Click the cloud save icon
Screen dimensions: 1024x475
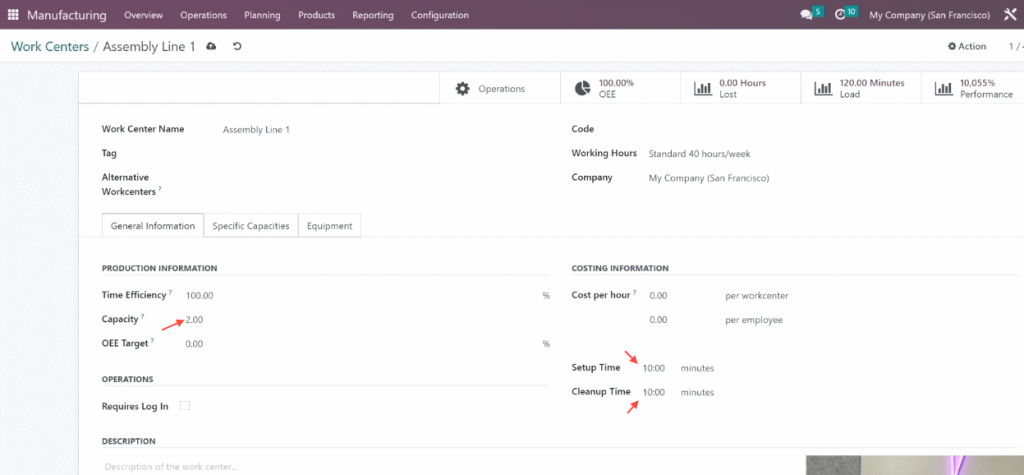pos(211,46)
